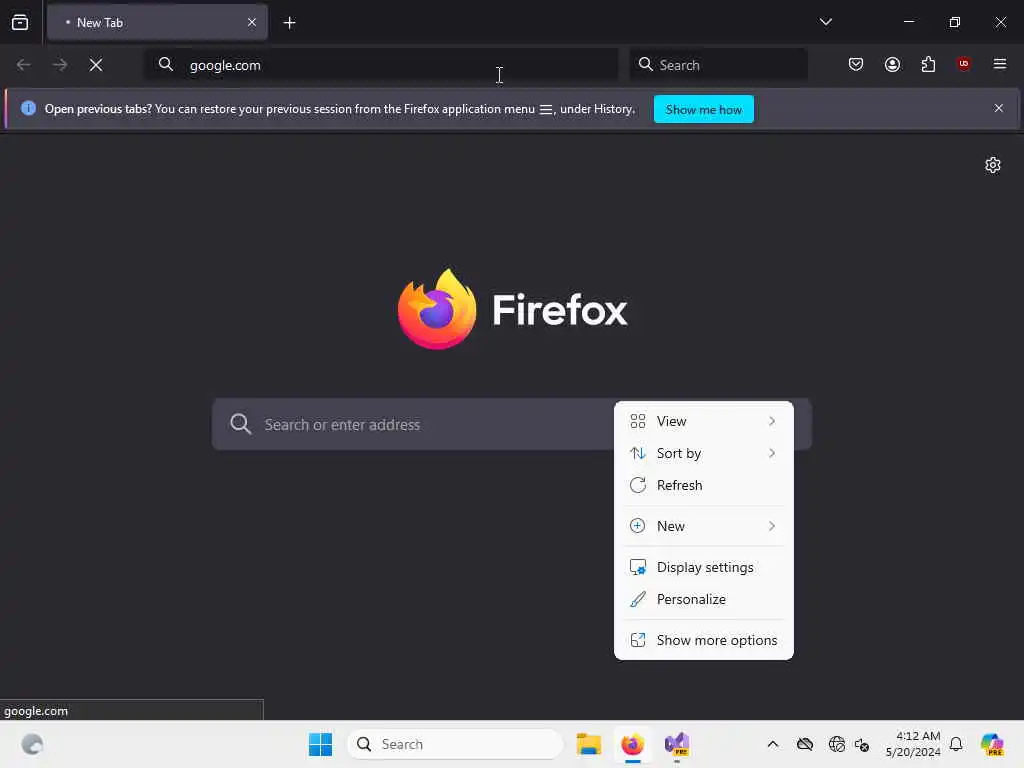Click the chevron arrow beside View
Viewport: 1024px width, 768px height.
pyautogui.click(x=772, y=421)
